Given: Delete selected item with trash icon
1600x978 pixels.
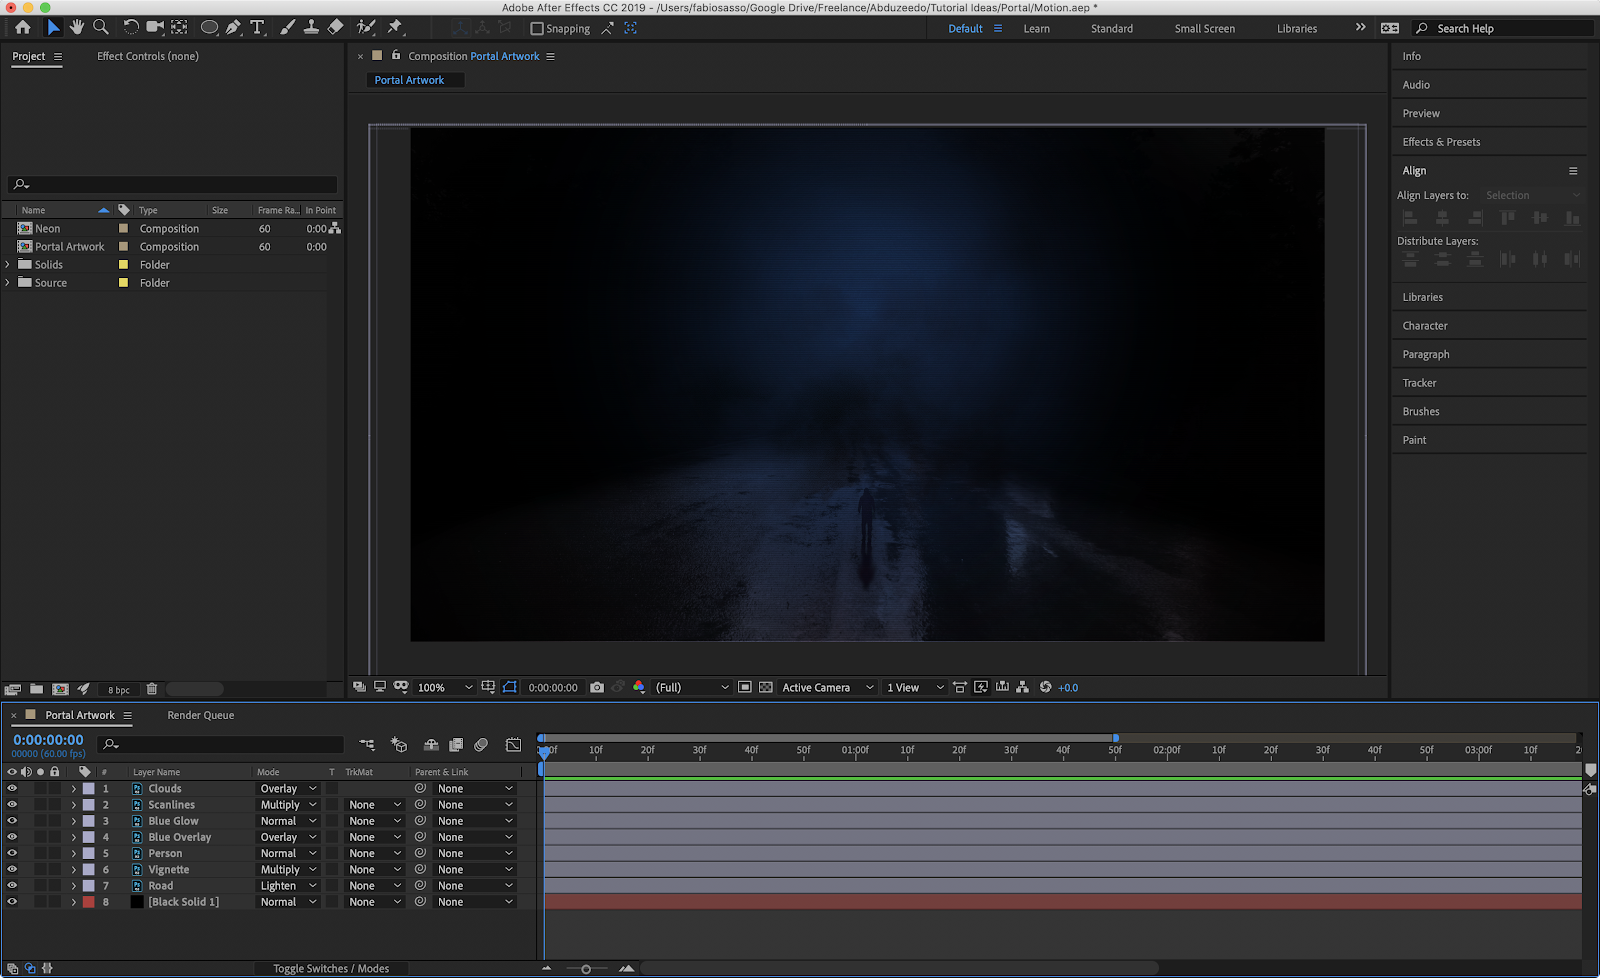Looking at the screenshot, I should pyautogui.click(x=152, y=689).
